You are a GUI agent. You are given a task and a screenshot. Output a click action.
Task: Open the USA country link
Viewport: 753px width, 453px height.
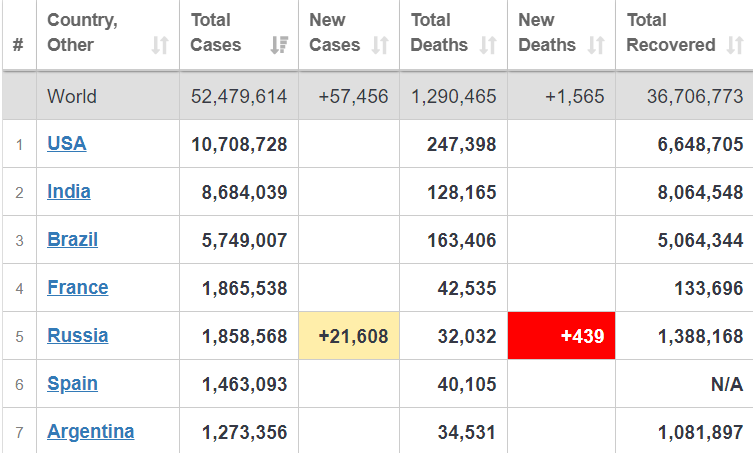[67, 144]
